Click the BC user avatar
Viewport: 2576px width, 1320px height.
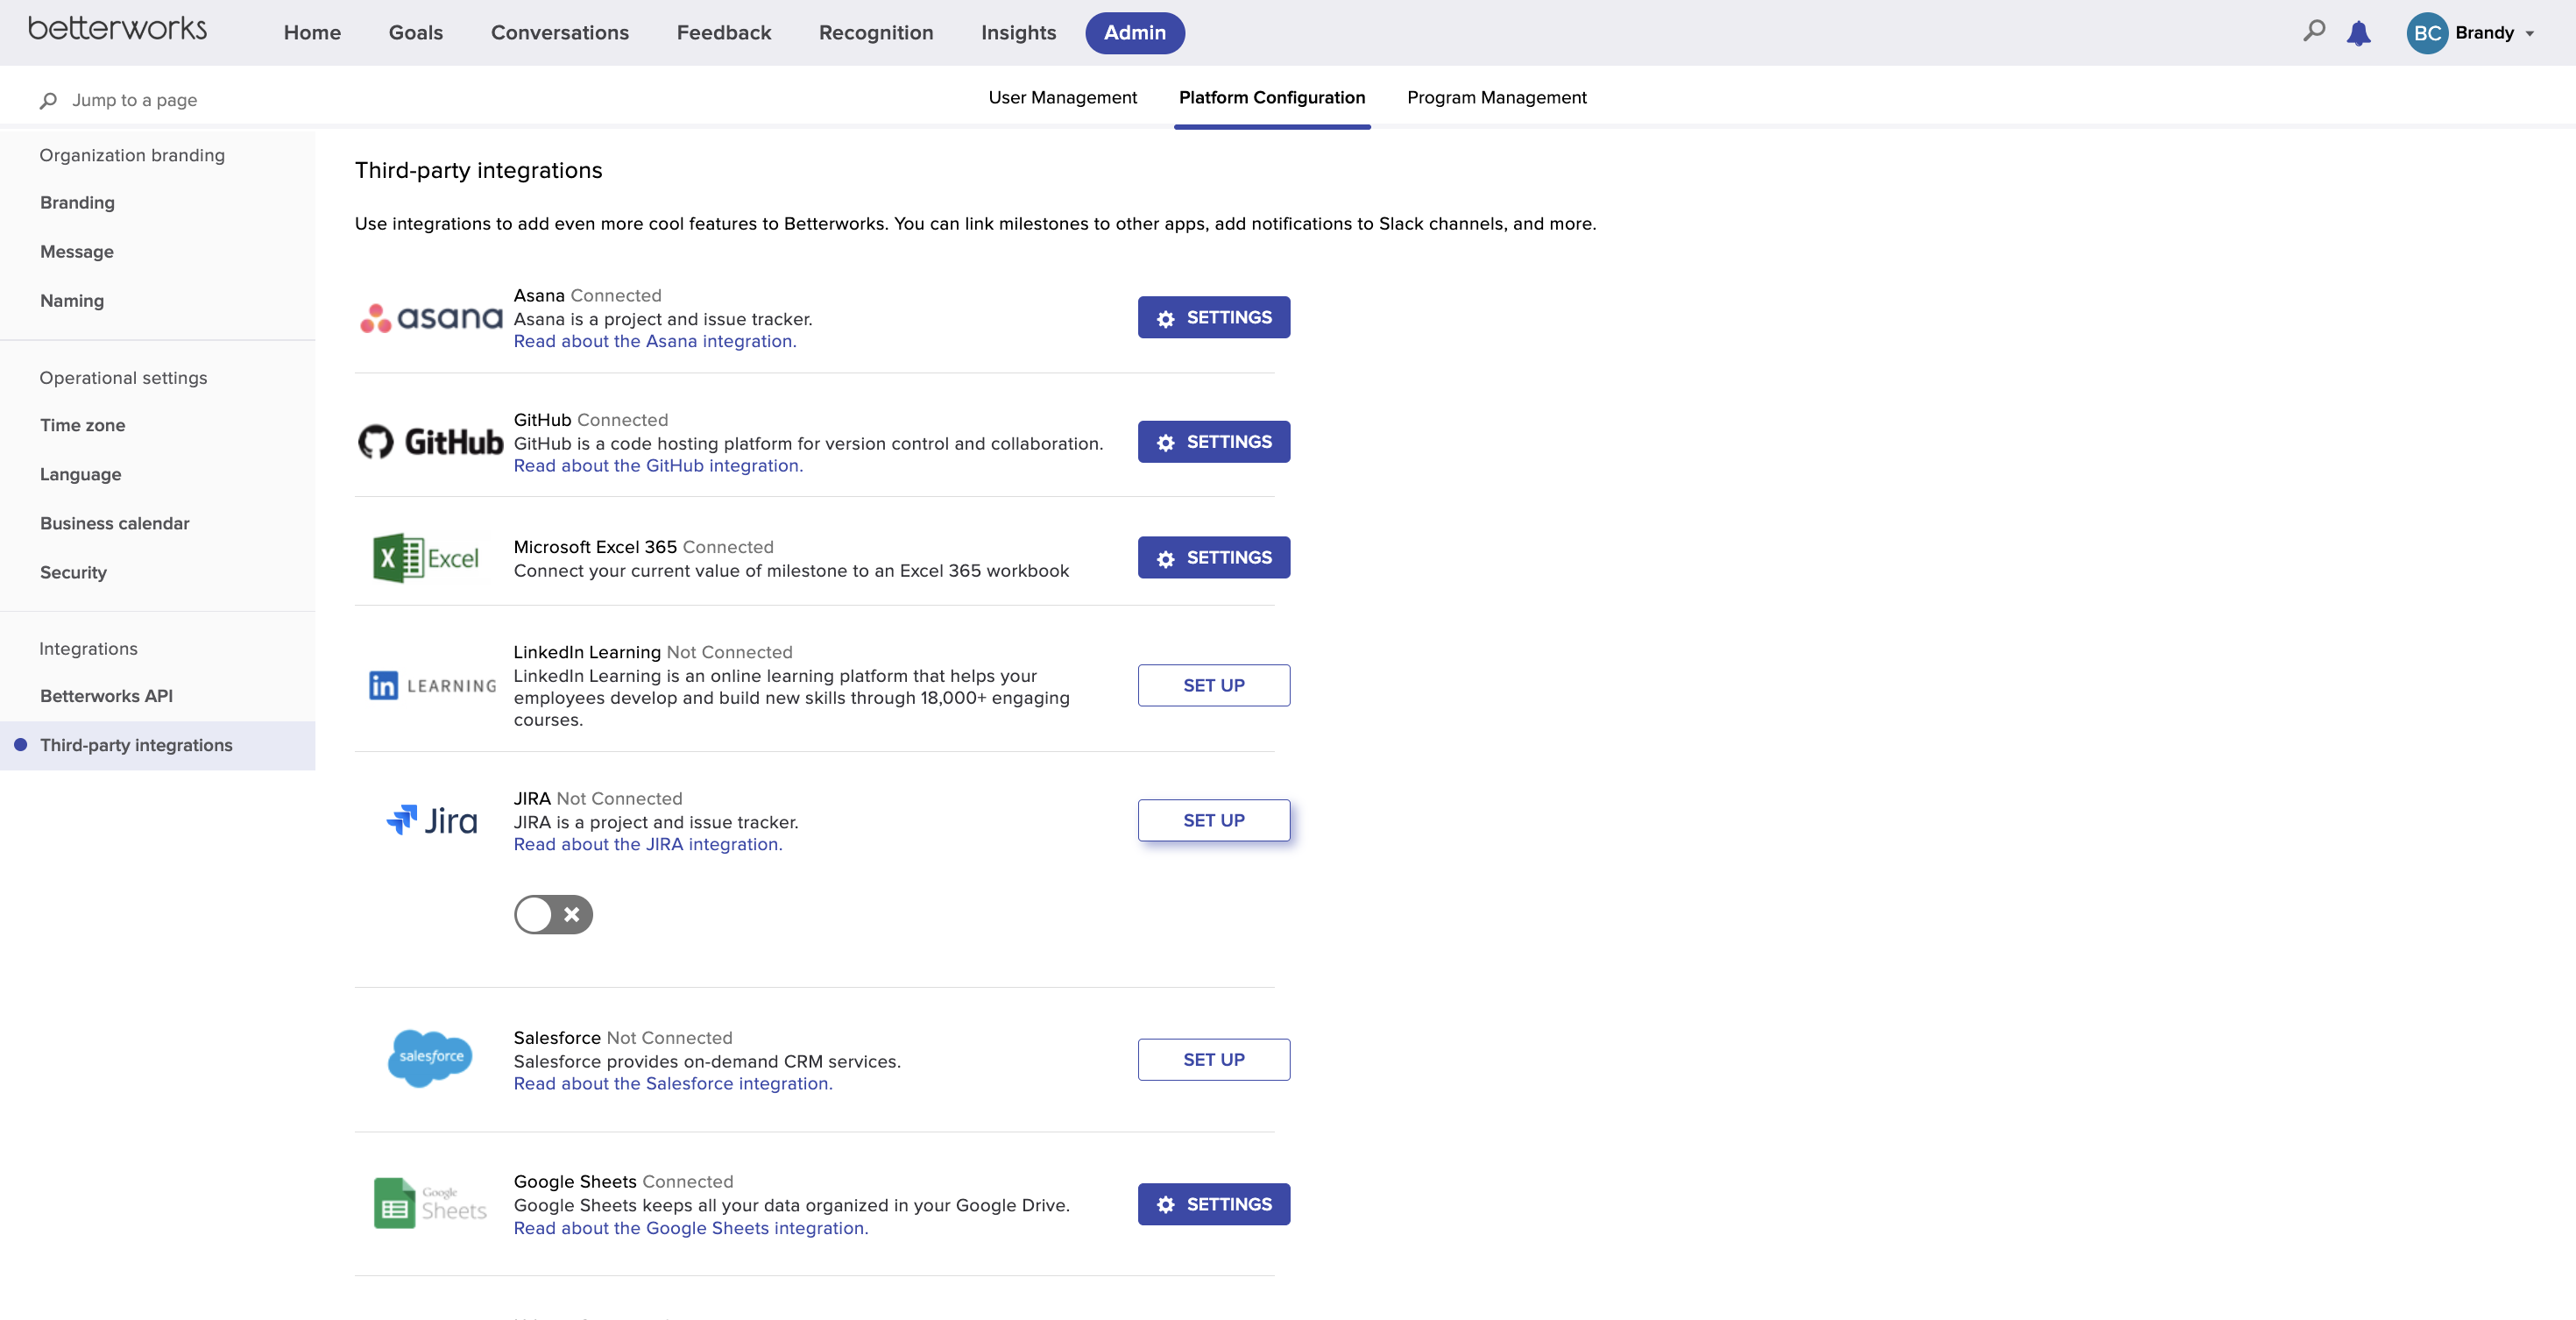click(2427, 33)
